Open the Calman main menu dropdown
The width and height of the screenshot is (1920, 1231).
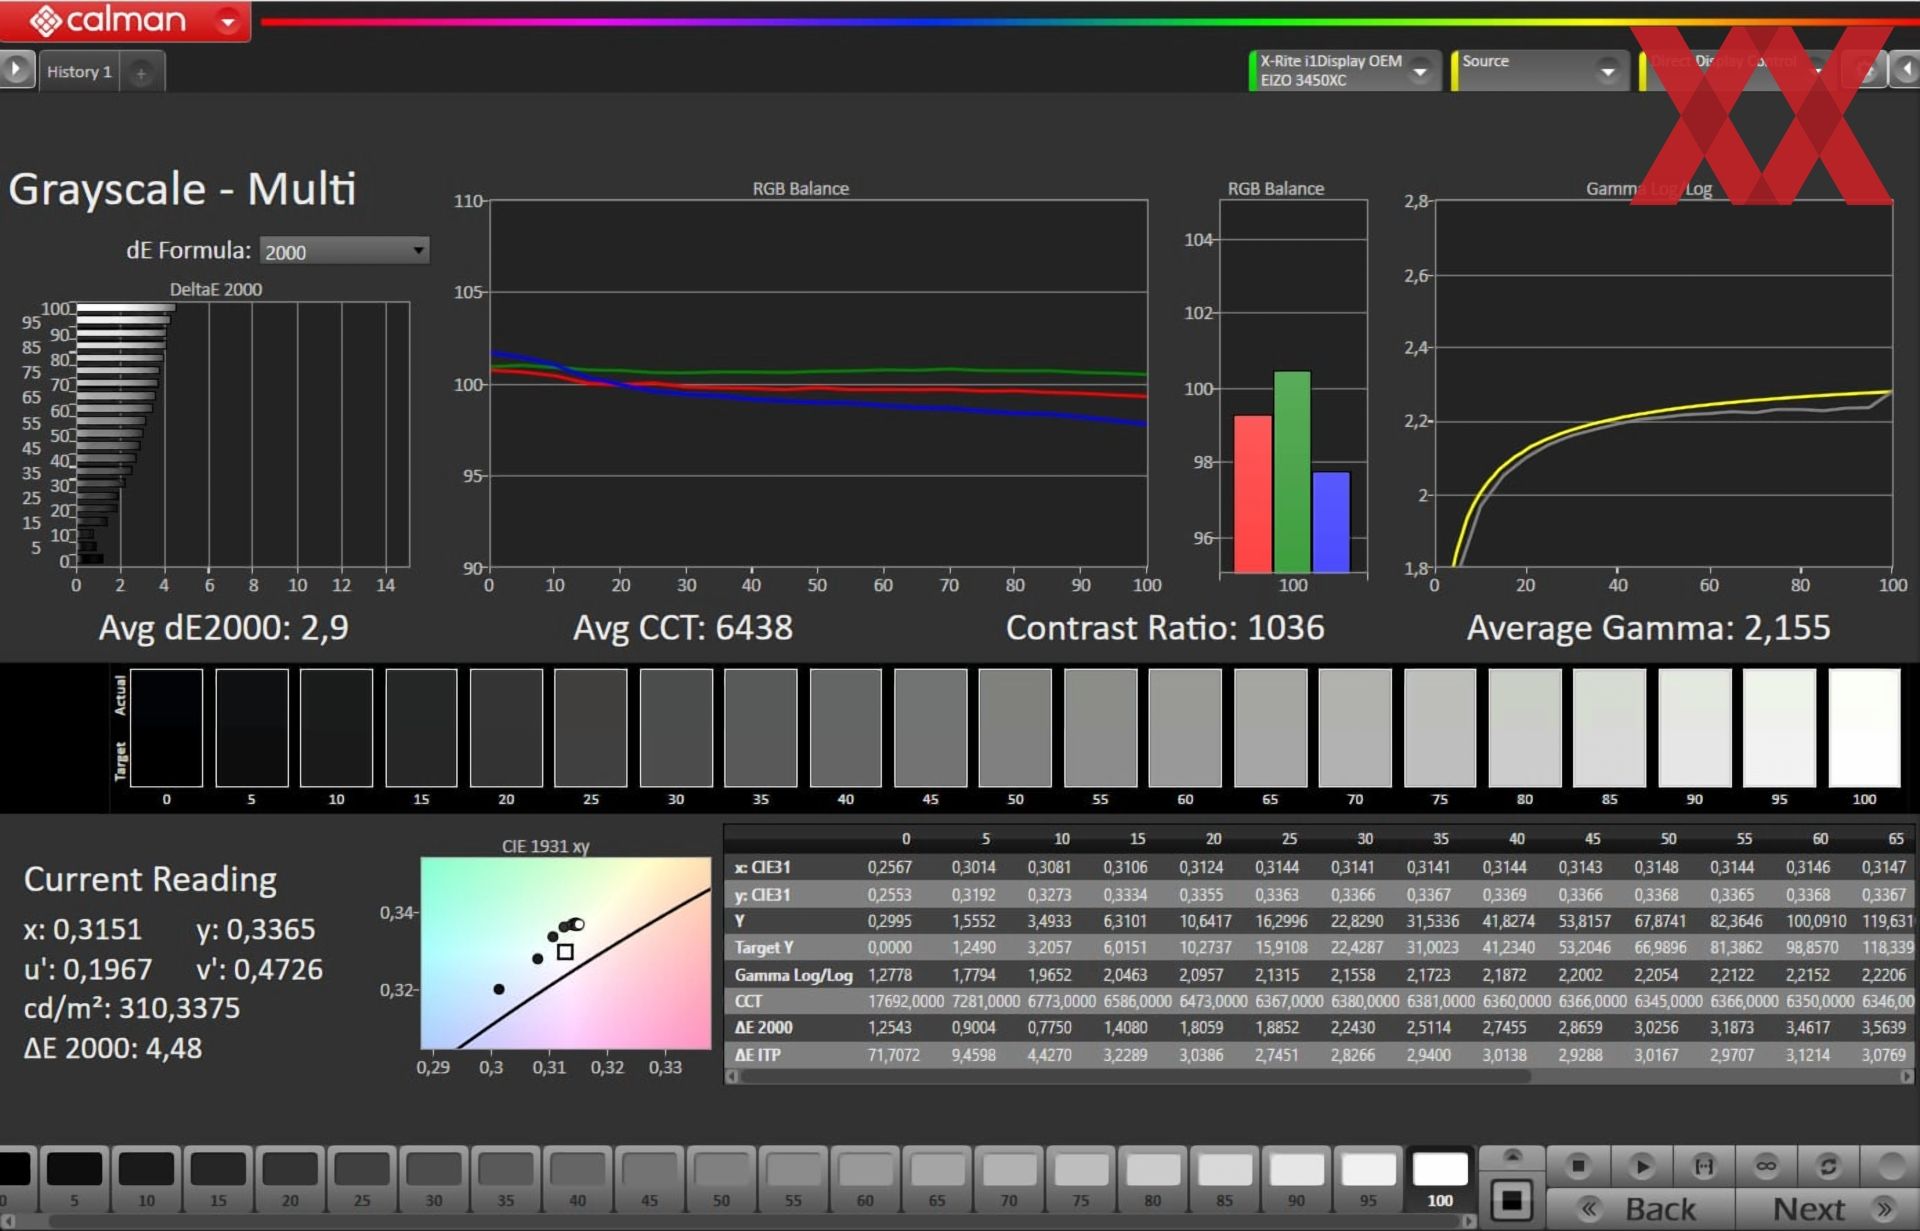pyautogui.click(x=229, y=21)
